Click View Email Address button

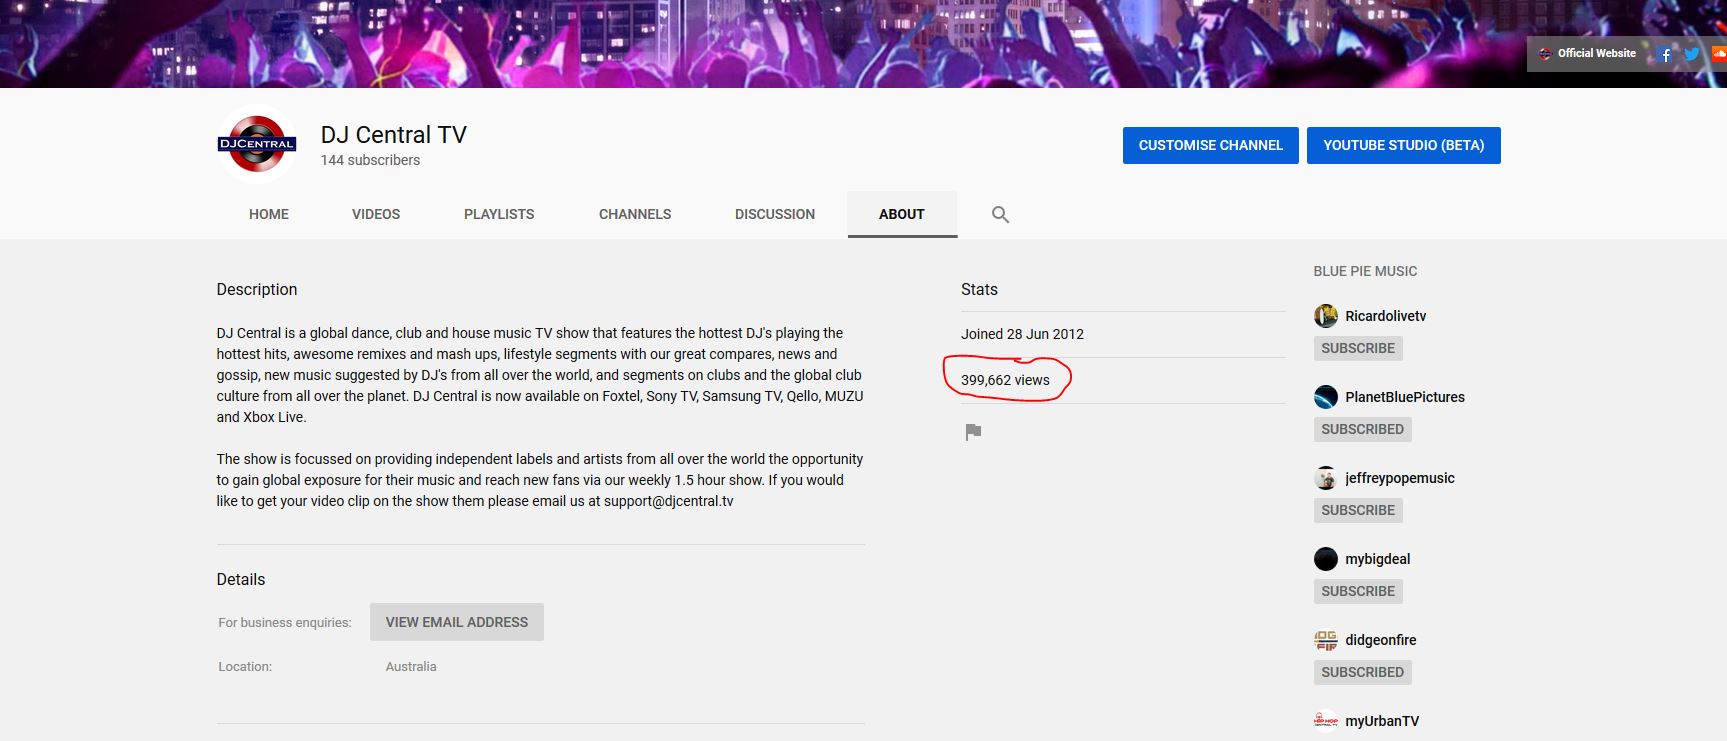point(457,622)
